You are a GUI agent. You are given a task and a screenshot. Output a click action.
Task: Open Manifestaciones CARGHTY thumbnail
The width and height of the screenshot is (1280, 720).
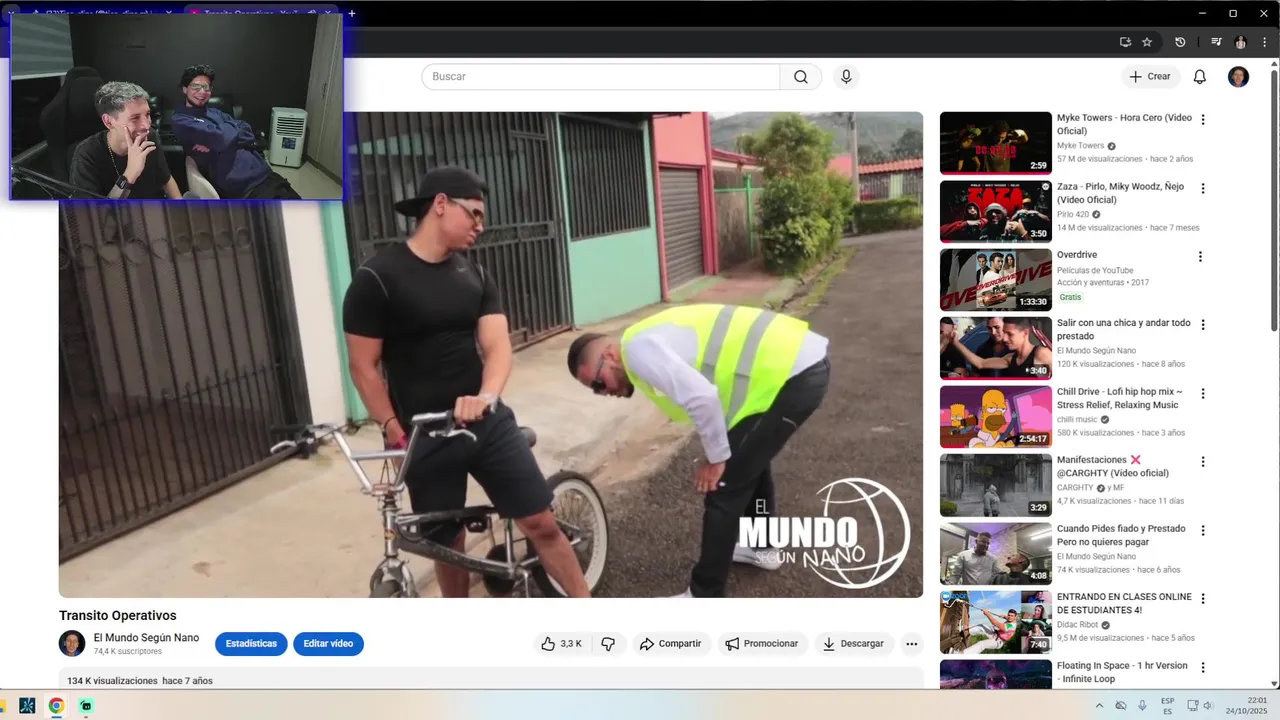[996, 485]
